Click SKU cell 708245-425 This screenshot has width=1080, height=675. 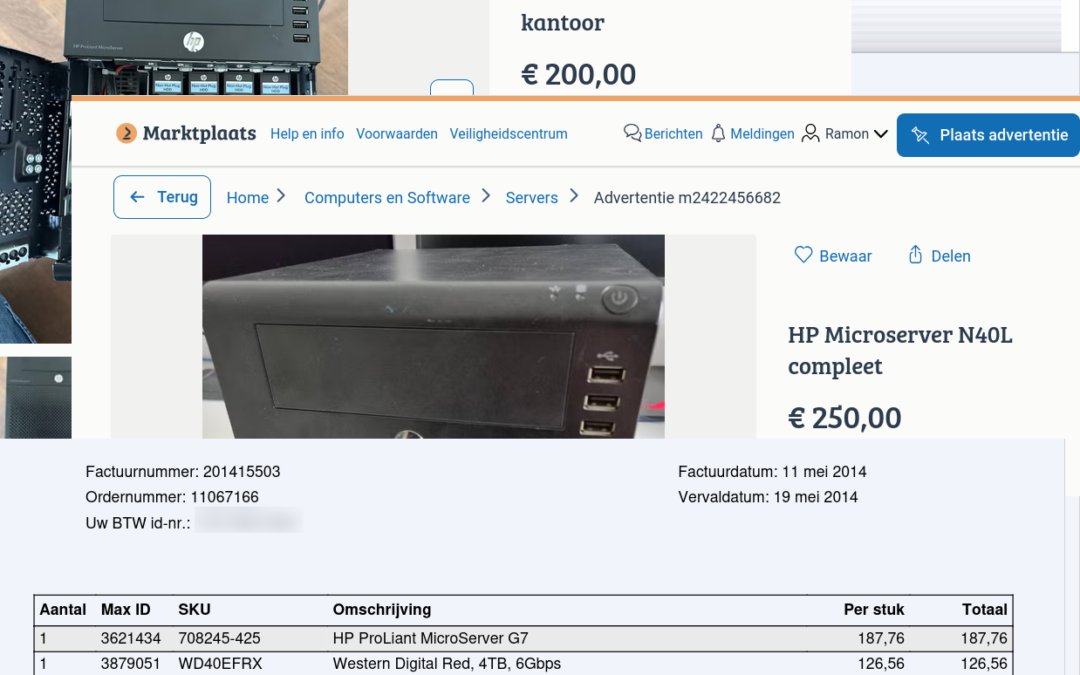pos(219,638)
